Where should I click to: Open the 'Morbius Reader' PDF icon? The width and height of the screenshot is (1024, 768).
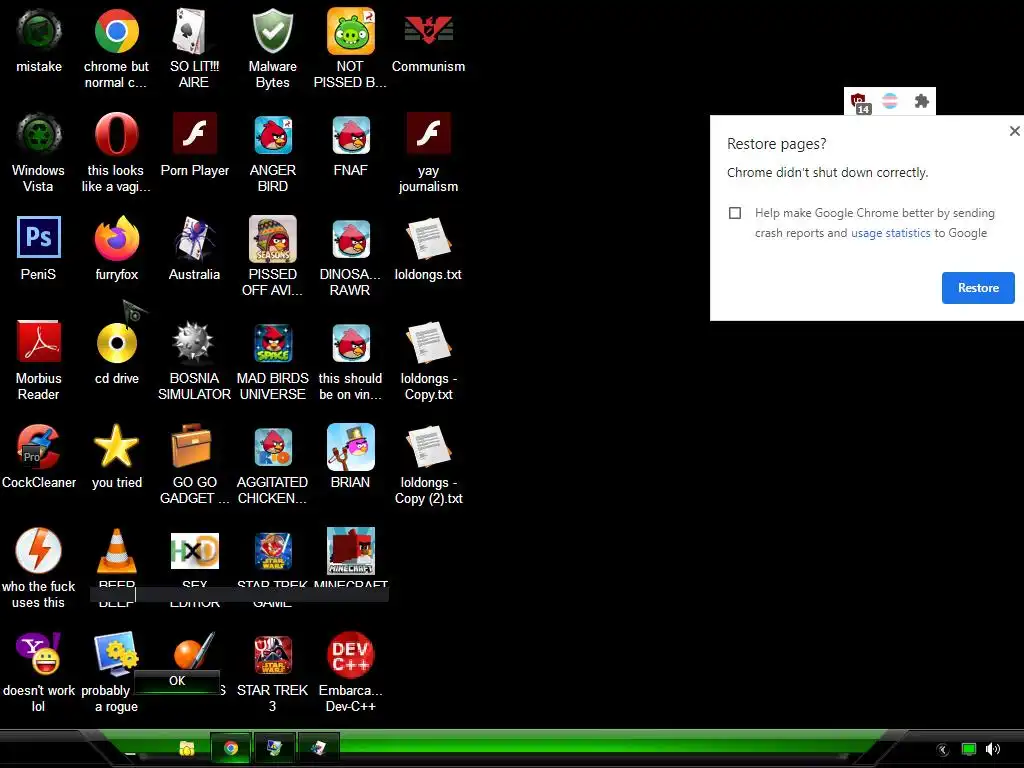[x=39, y=342]
